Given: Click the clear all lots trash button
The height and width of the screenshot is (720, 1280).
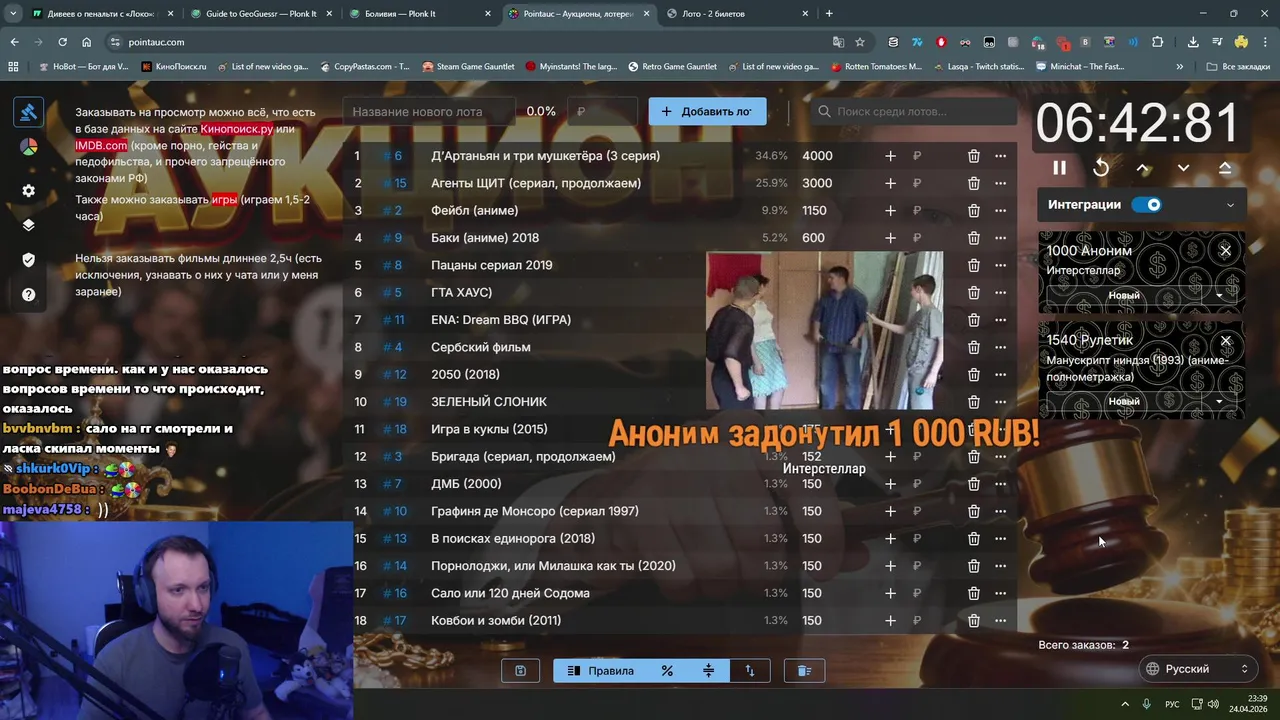Looking at the screenshot, I should coord(804,671).
